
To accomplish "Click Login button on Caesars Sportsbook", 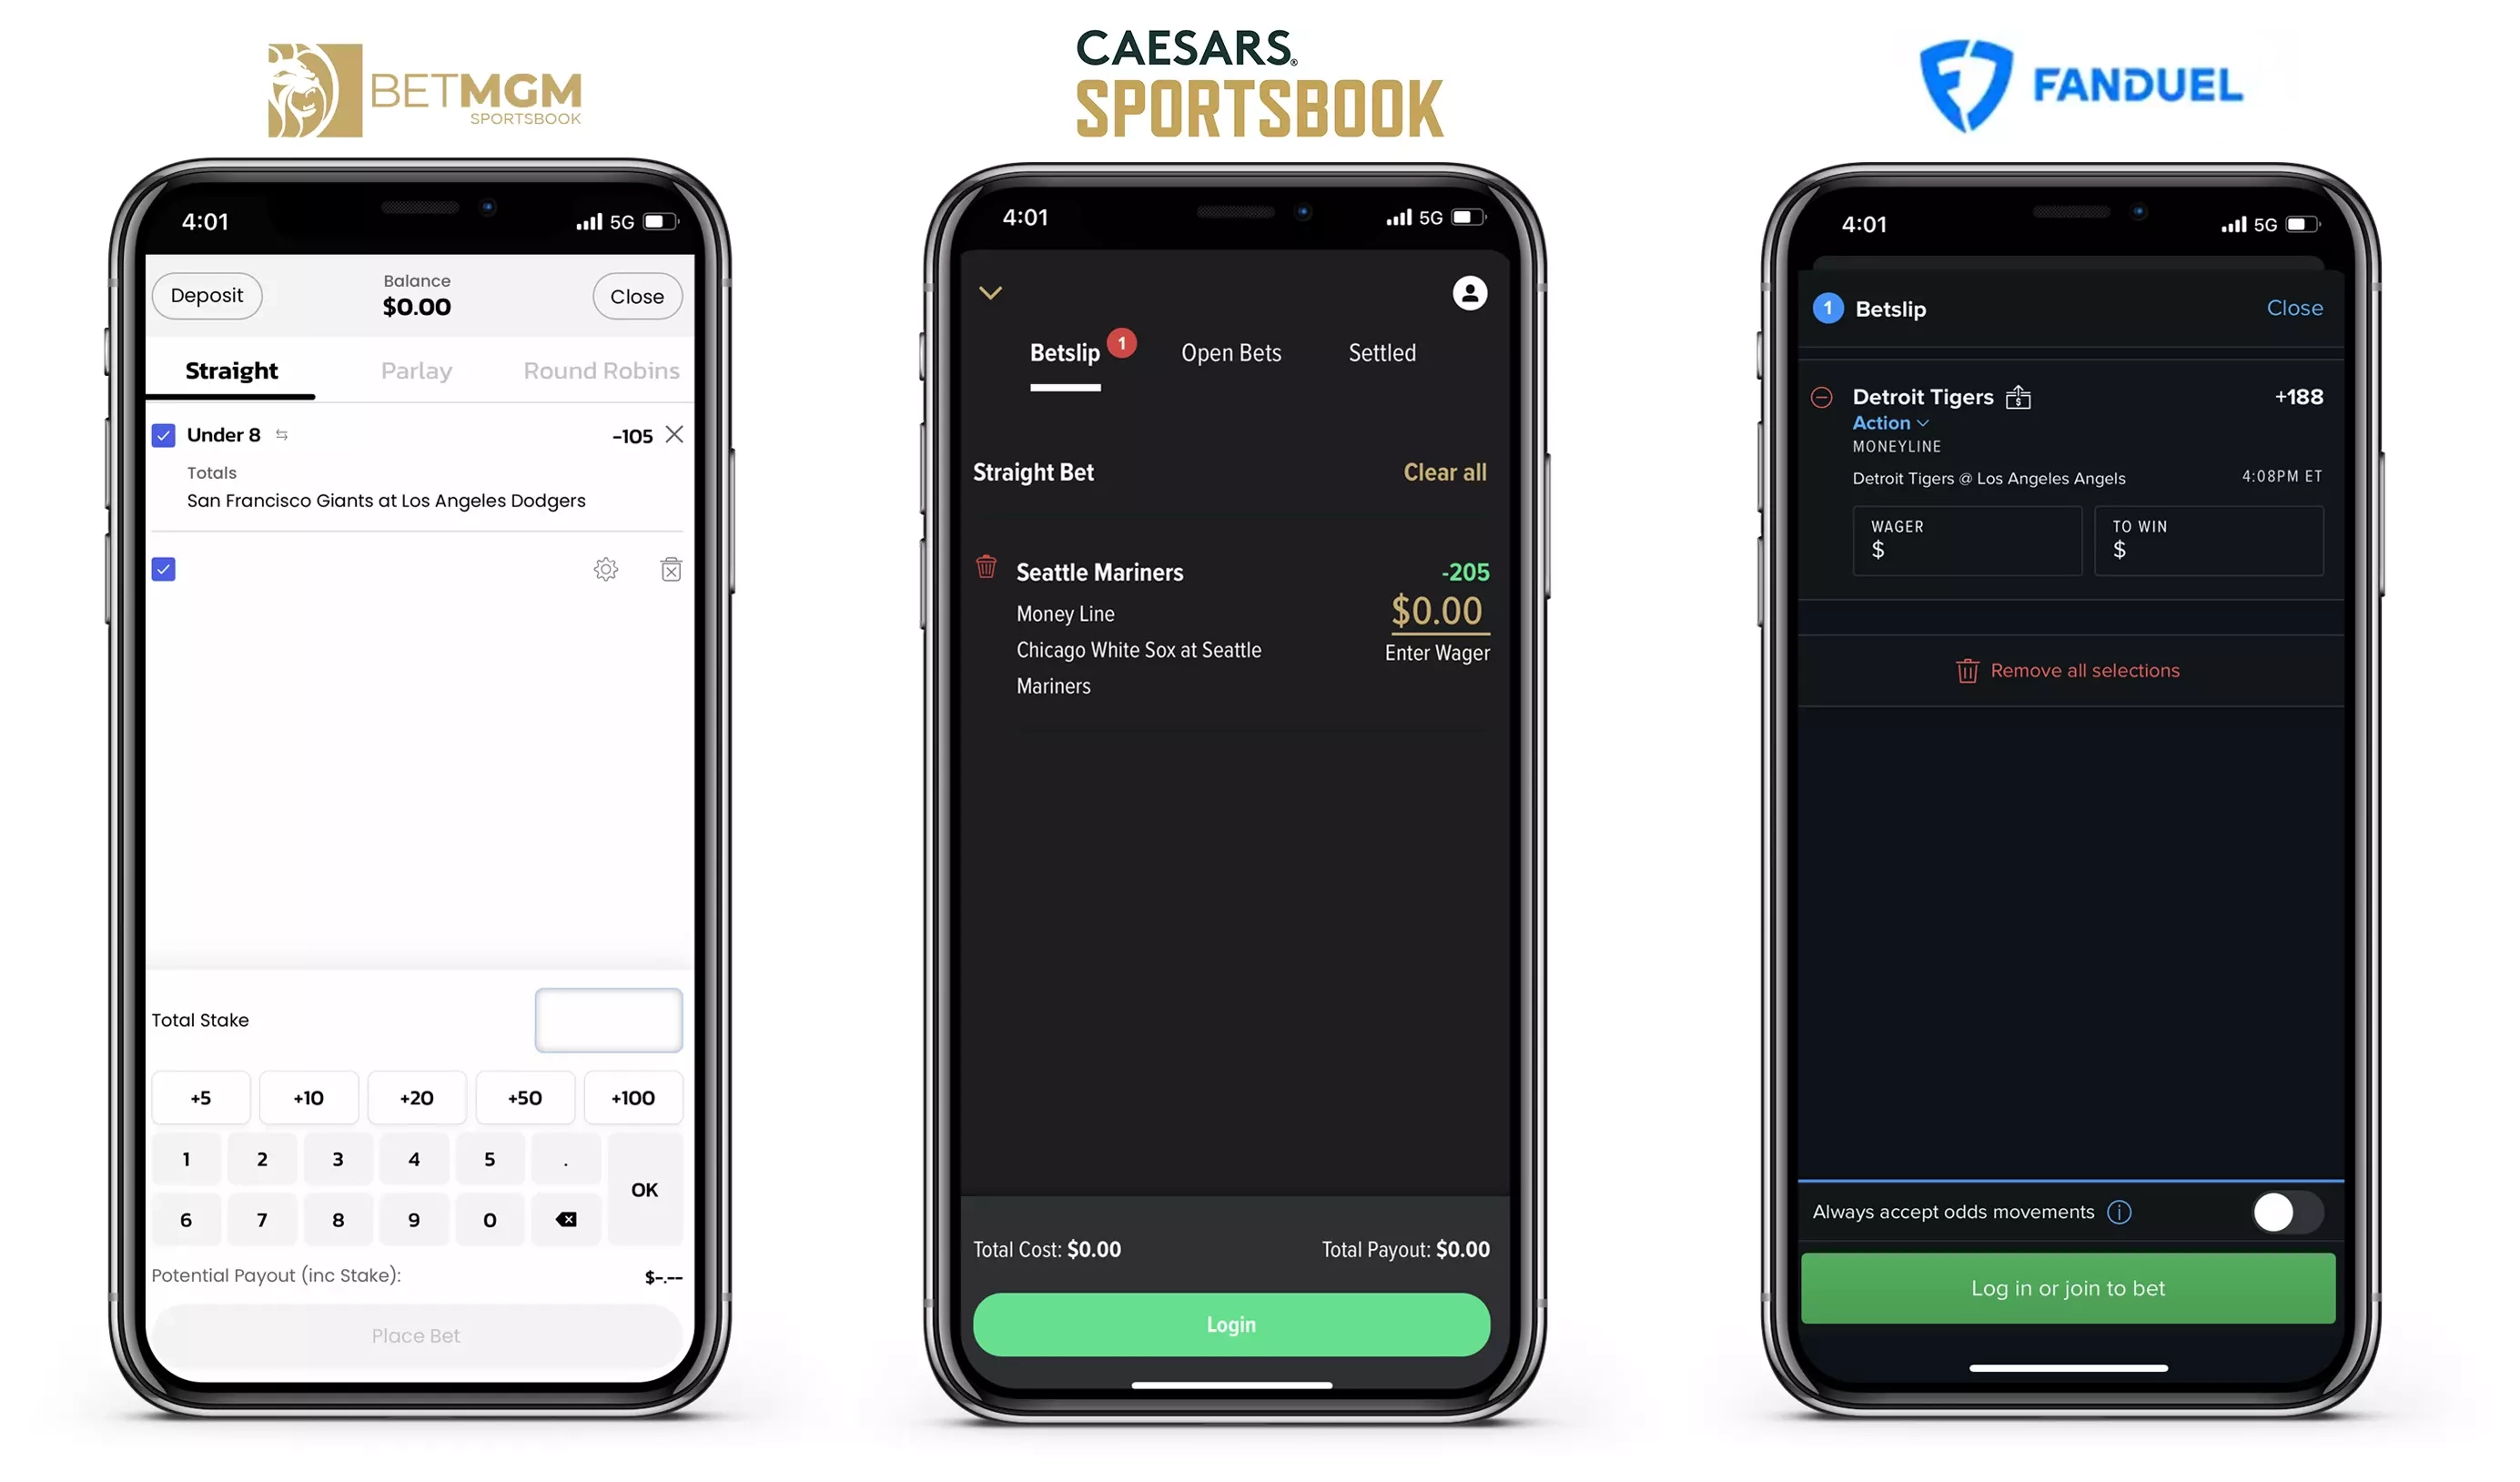I will coord(1230,1324).
